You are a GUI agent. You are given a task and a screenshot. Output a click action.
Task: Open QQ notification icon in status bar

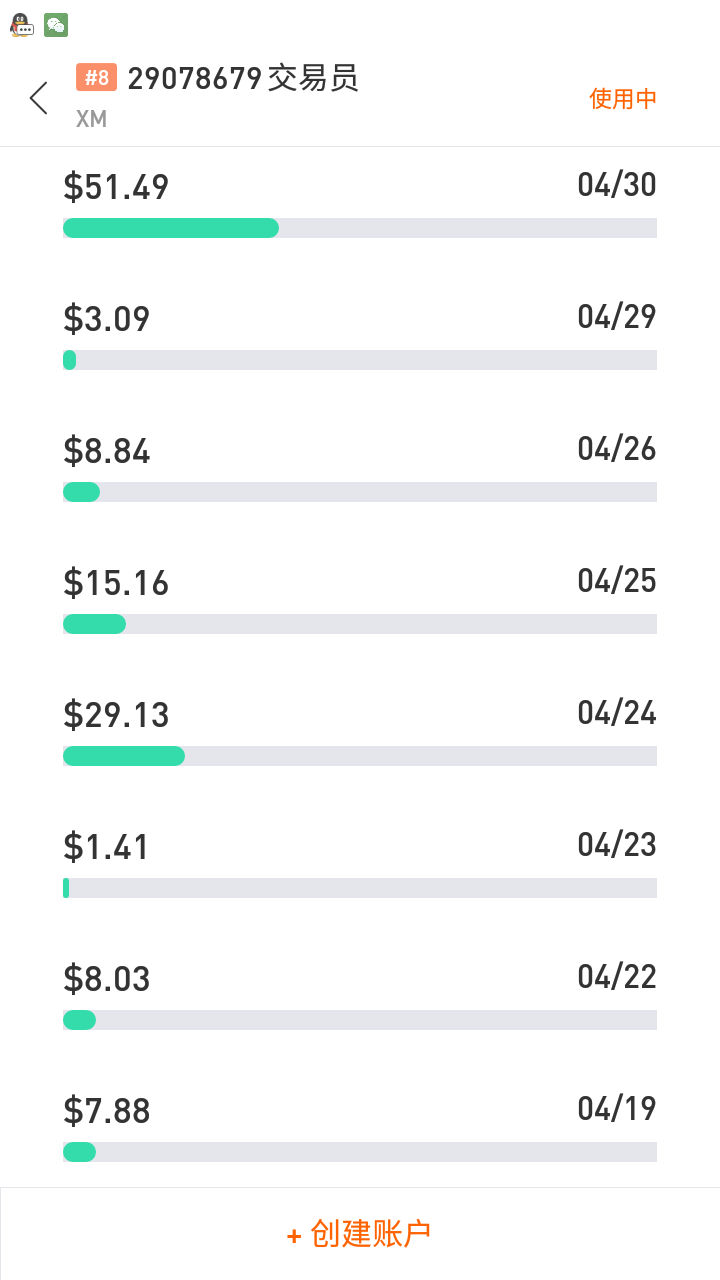click(x=21, y=25)
